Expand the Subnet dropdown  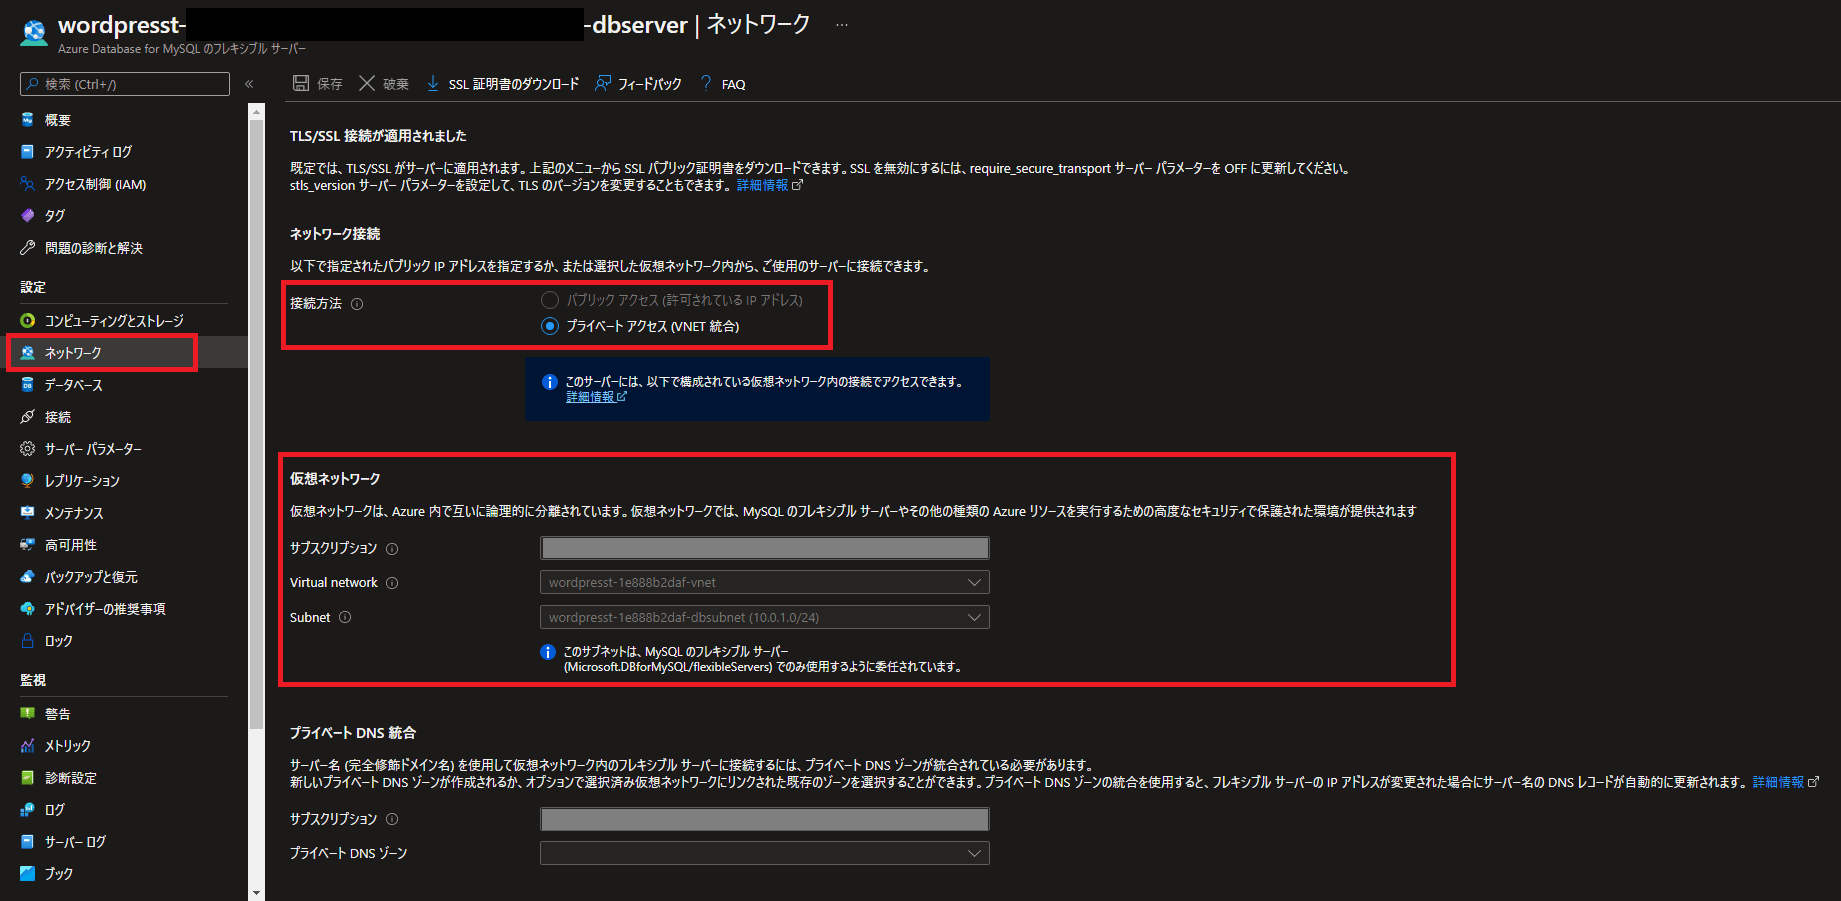765,617
